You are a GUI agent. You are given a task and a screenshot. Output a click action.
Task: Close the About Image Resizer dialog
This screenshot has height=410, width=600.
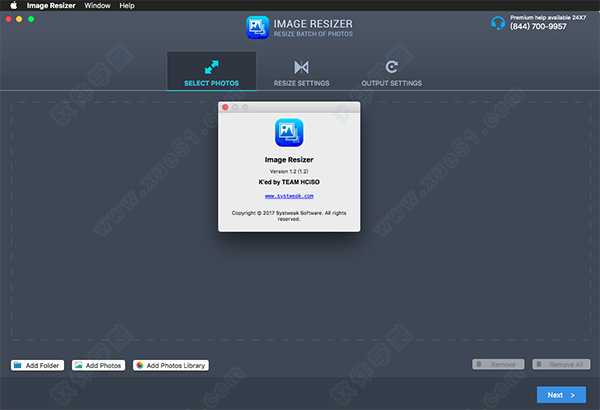click(x=225, y=107)
